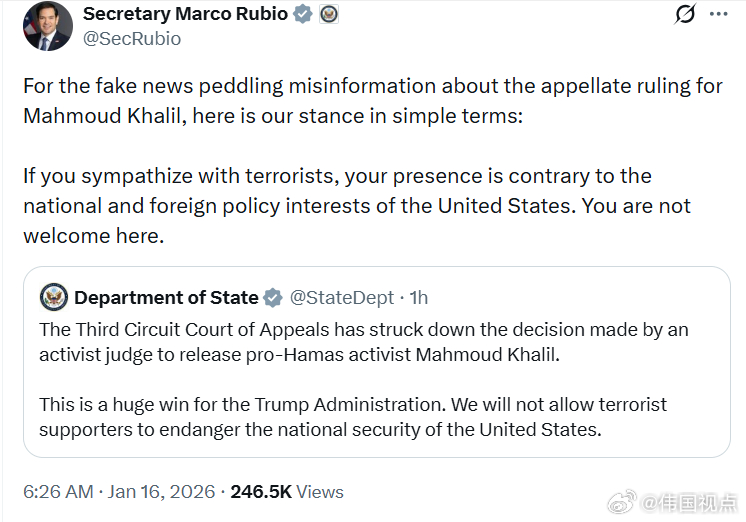Click the Department of State seal avatar
Viewport: 746px width, 522px height.
click(x=54, y=297)
